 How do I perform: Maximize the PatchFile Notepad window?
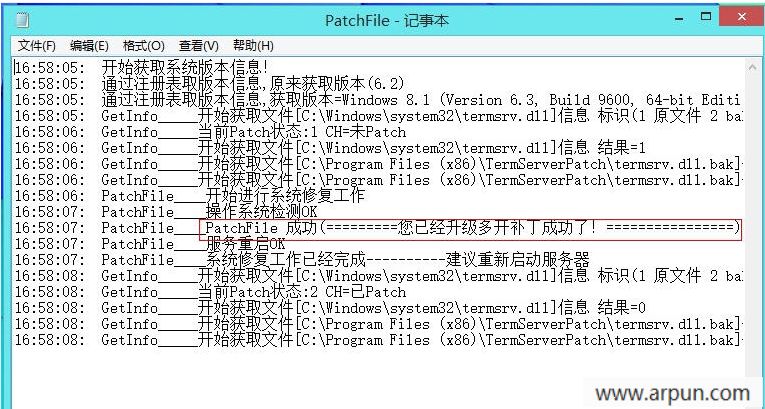coord(706,17)
